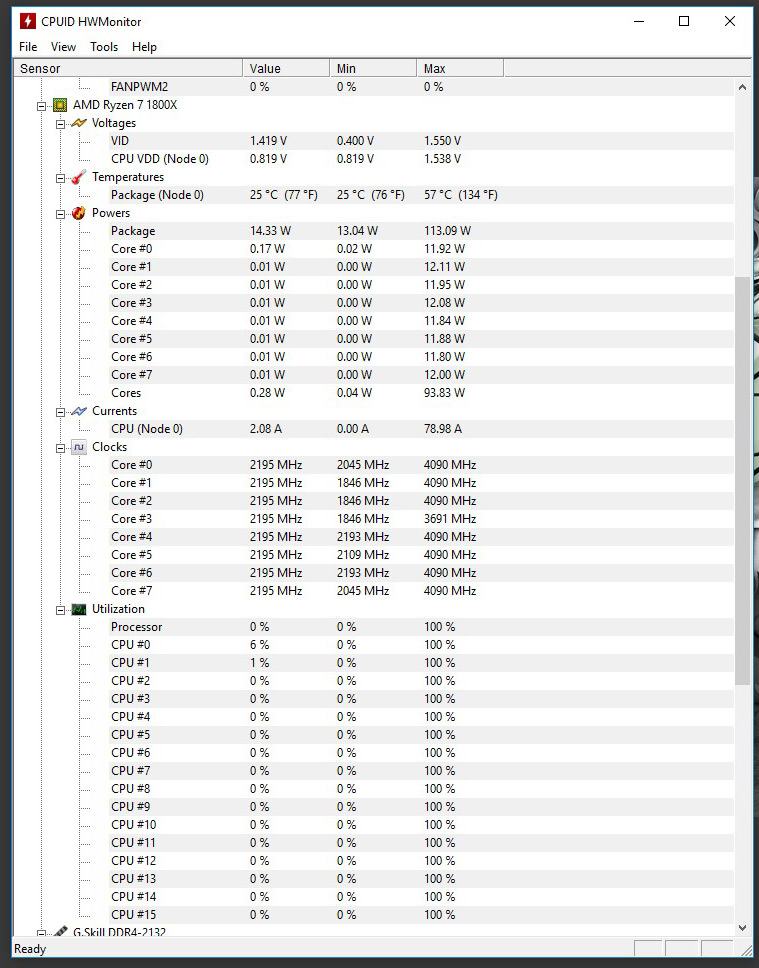Click the 3691 MHz max clock value
Image resolution: width=759 pixels, height=968 pixels.
(450, 519)
